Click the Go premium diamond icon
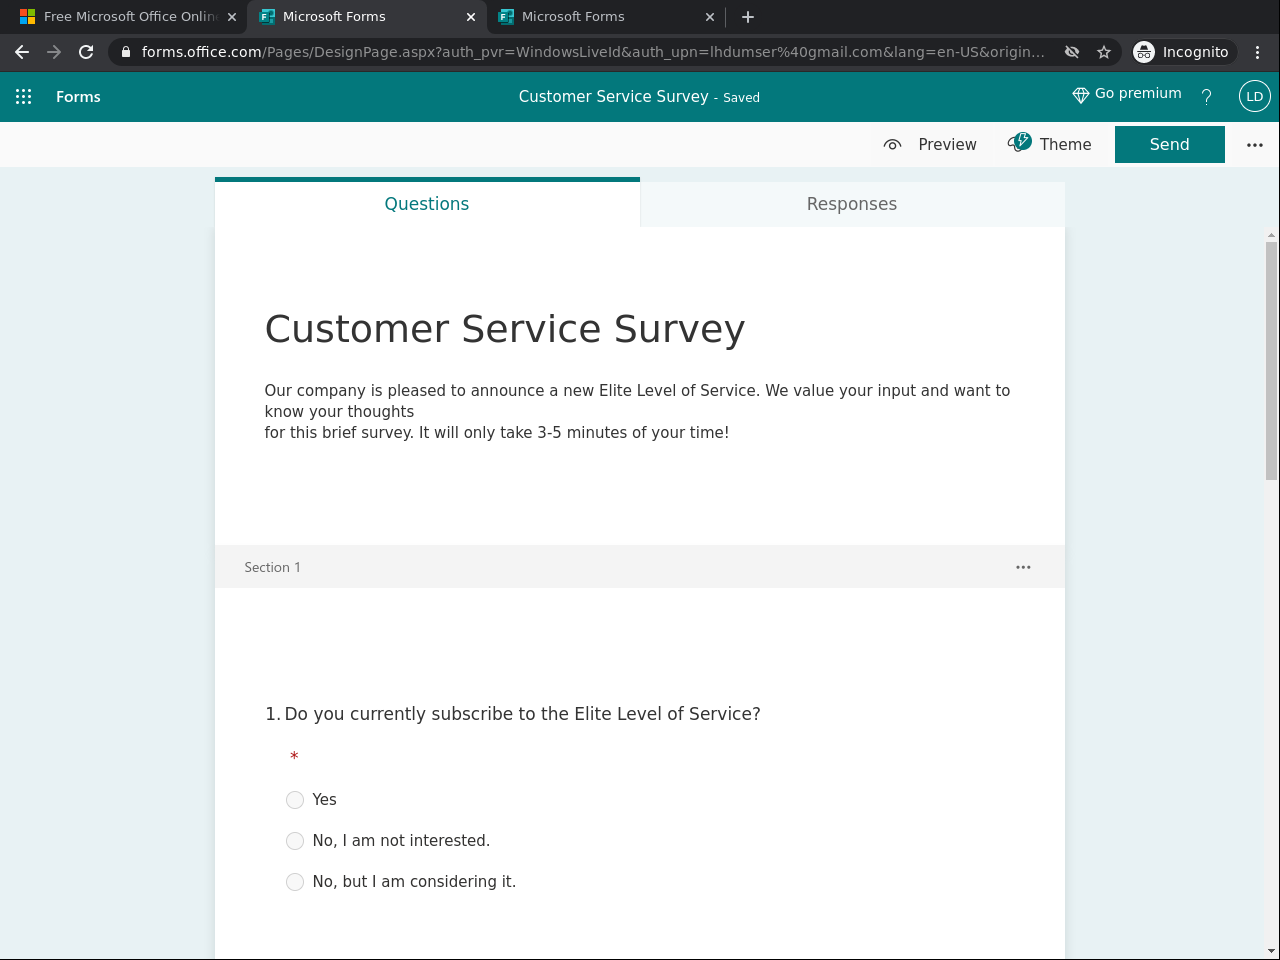Screen dimensions: 1280x960 1080,95
